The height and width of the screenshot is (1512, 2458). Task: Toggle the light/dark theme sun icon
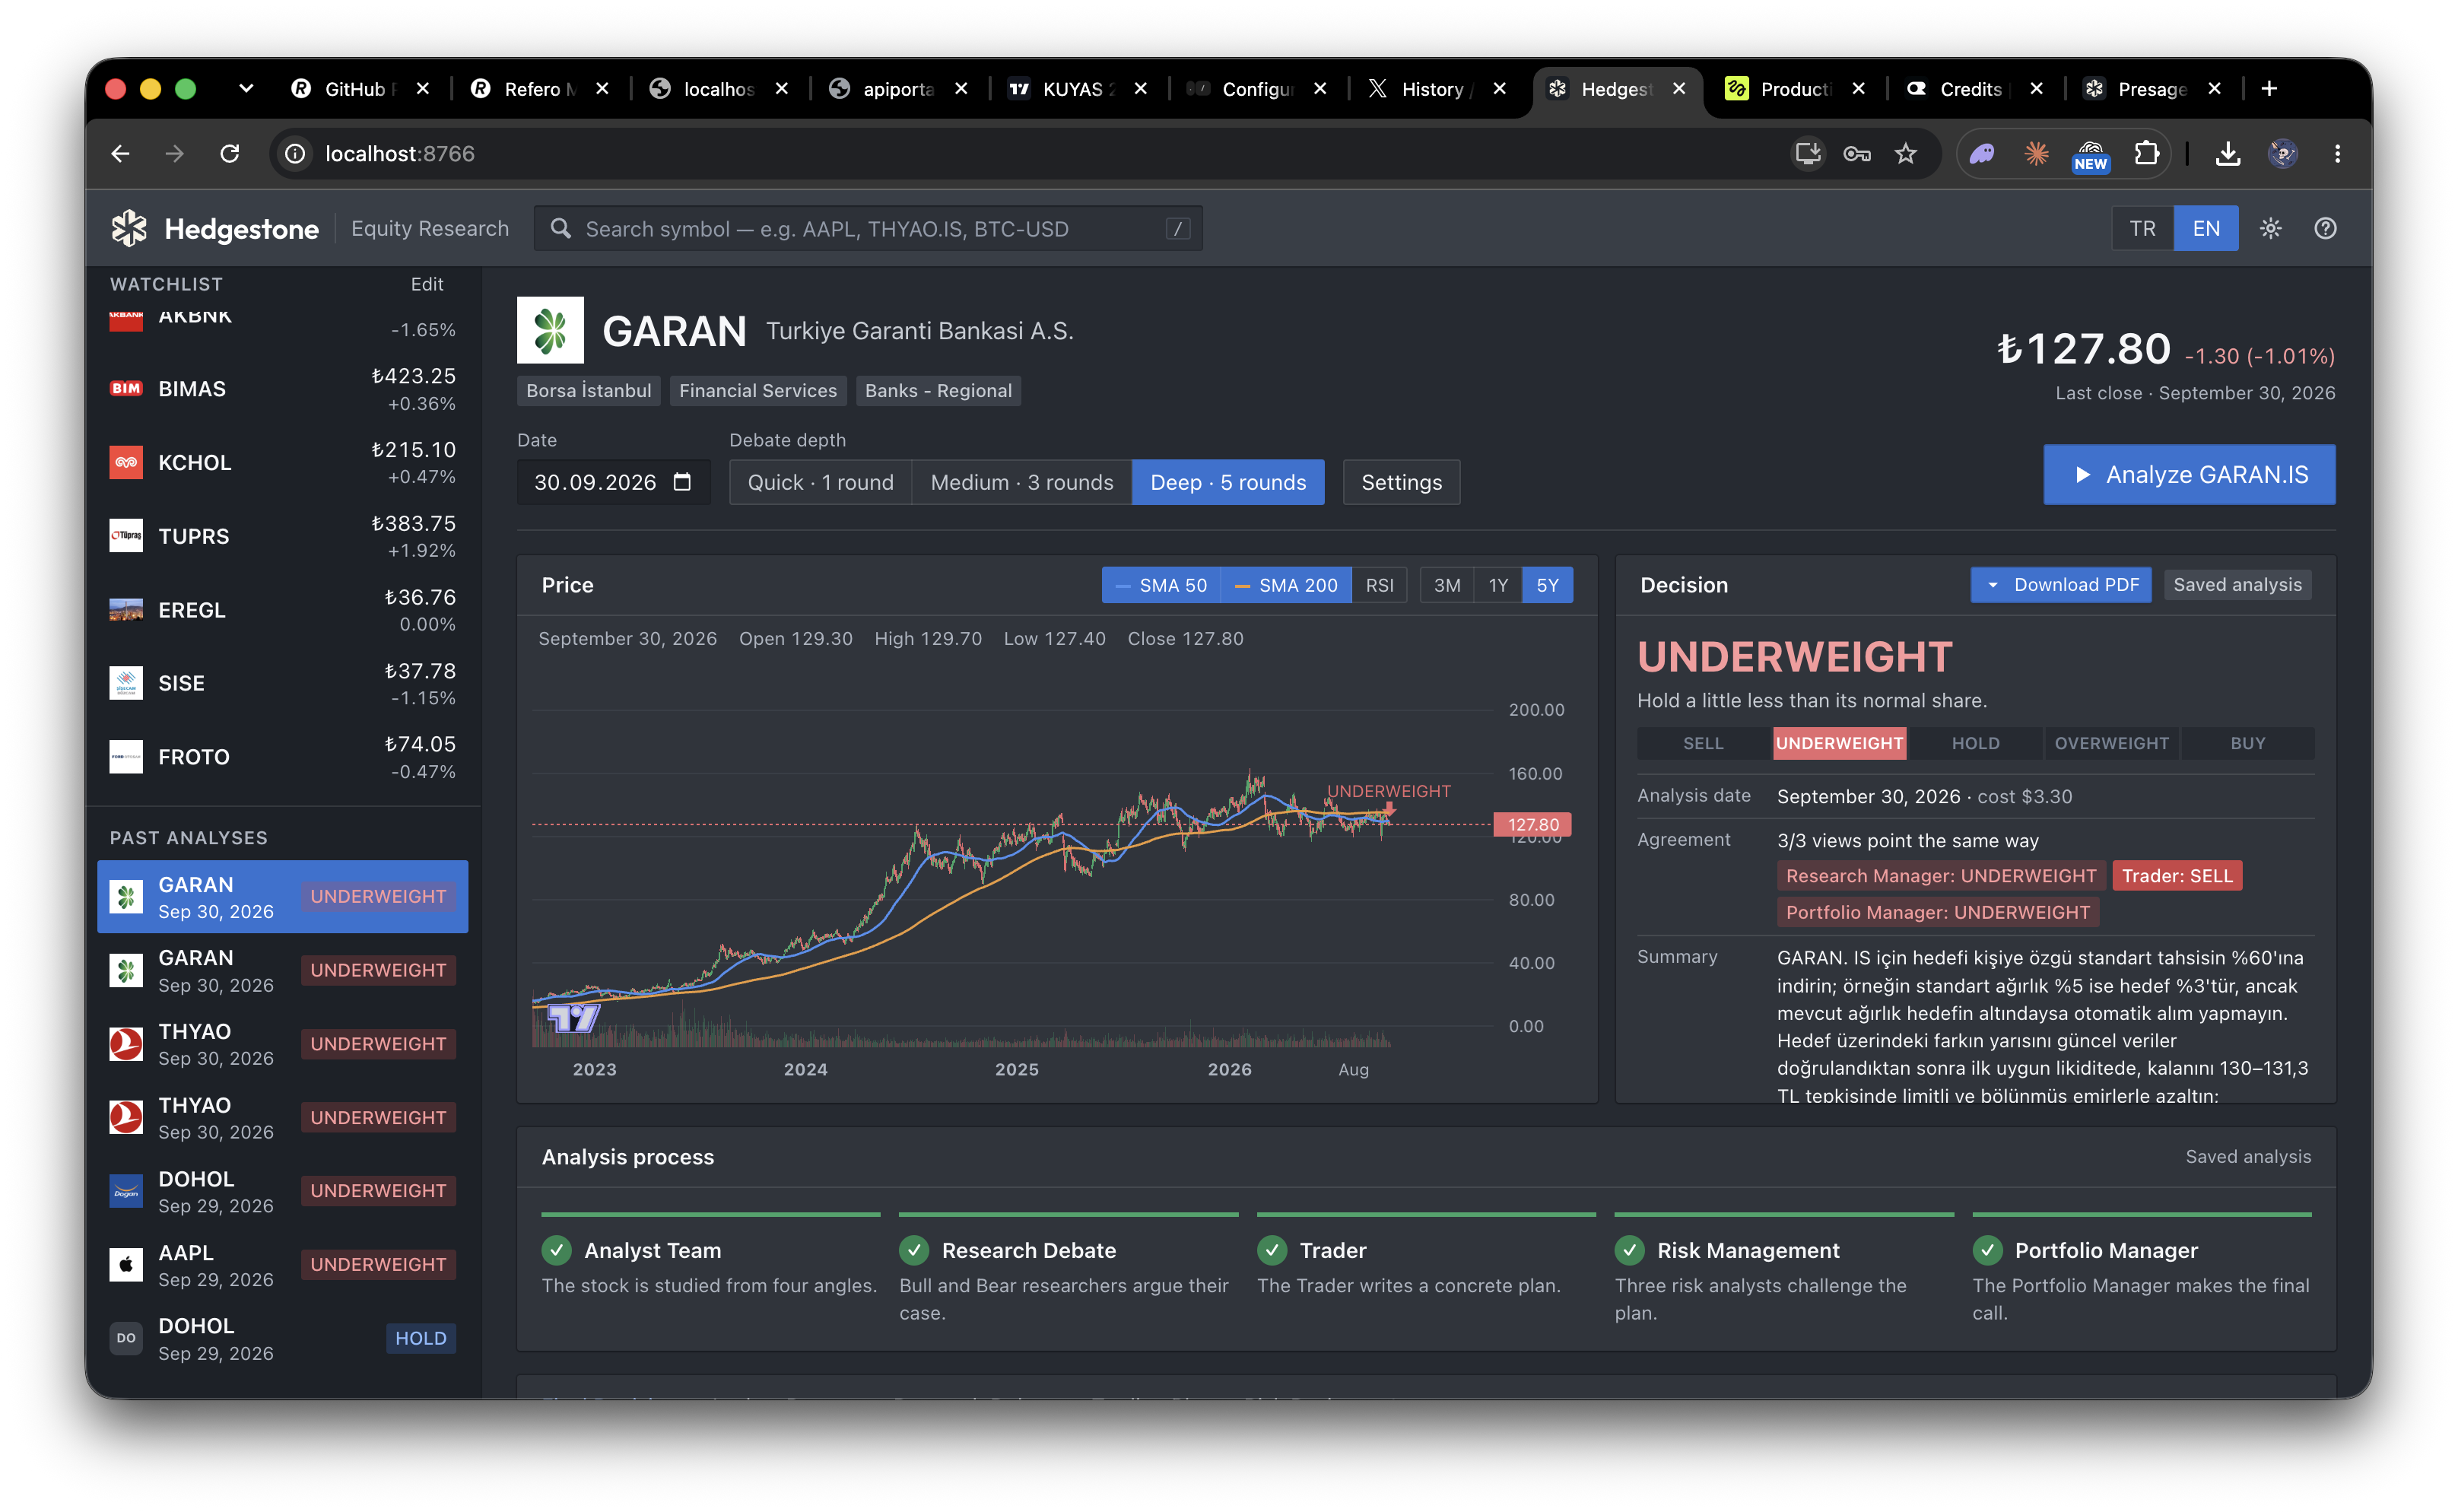pyautogui.click(x=2270, y=229)
